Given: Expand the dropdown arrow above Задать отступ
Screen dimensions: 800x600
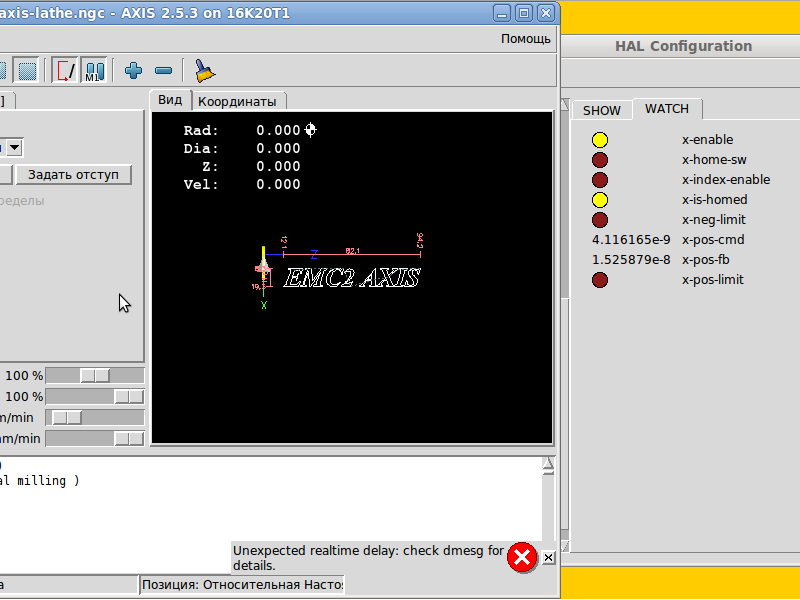Looking at the screenshot, I should point(15,148).
